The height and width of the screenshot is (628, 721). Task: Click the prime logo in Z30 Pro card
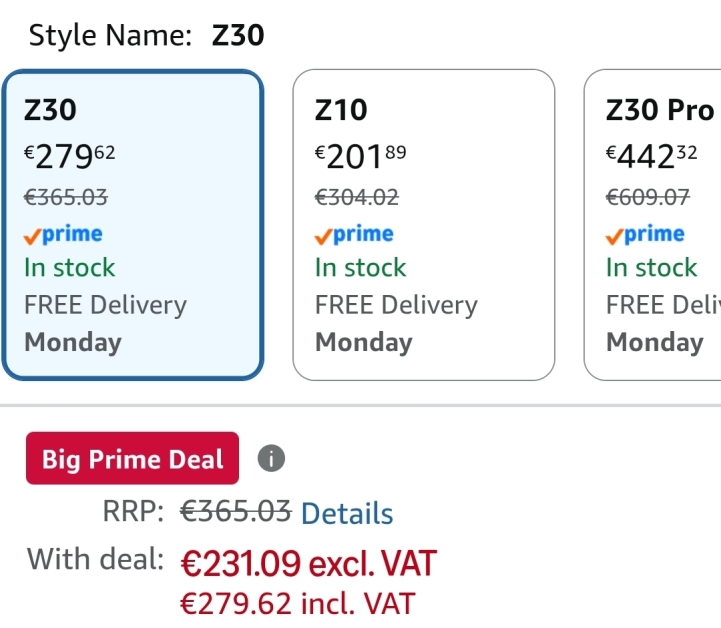point(645,235)
